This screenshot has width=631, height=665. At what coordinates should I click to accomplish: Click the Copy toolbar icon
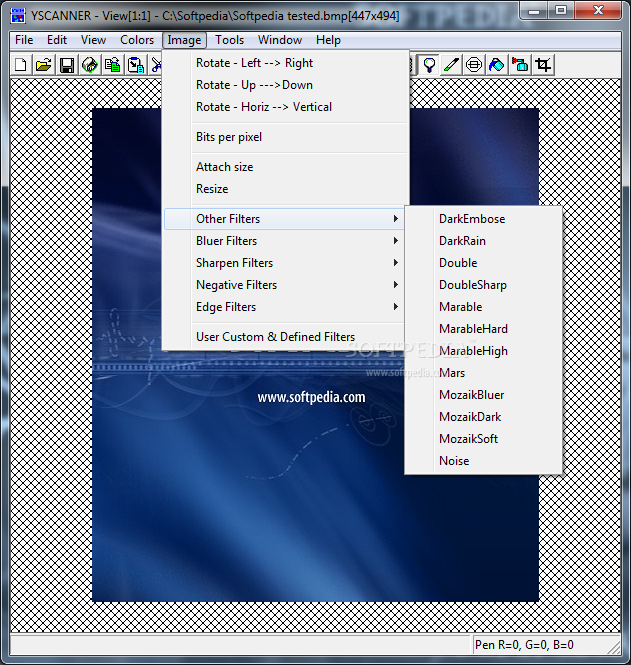coord(112,65)
